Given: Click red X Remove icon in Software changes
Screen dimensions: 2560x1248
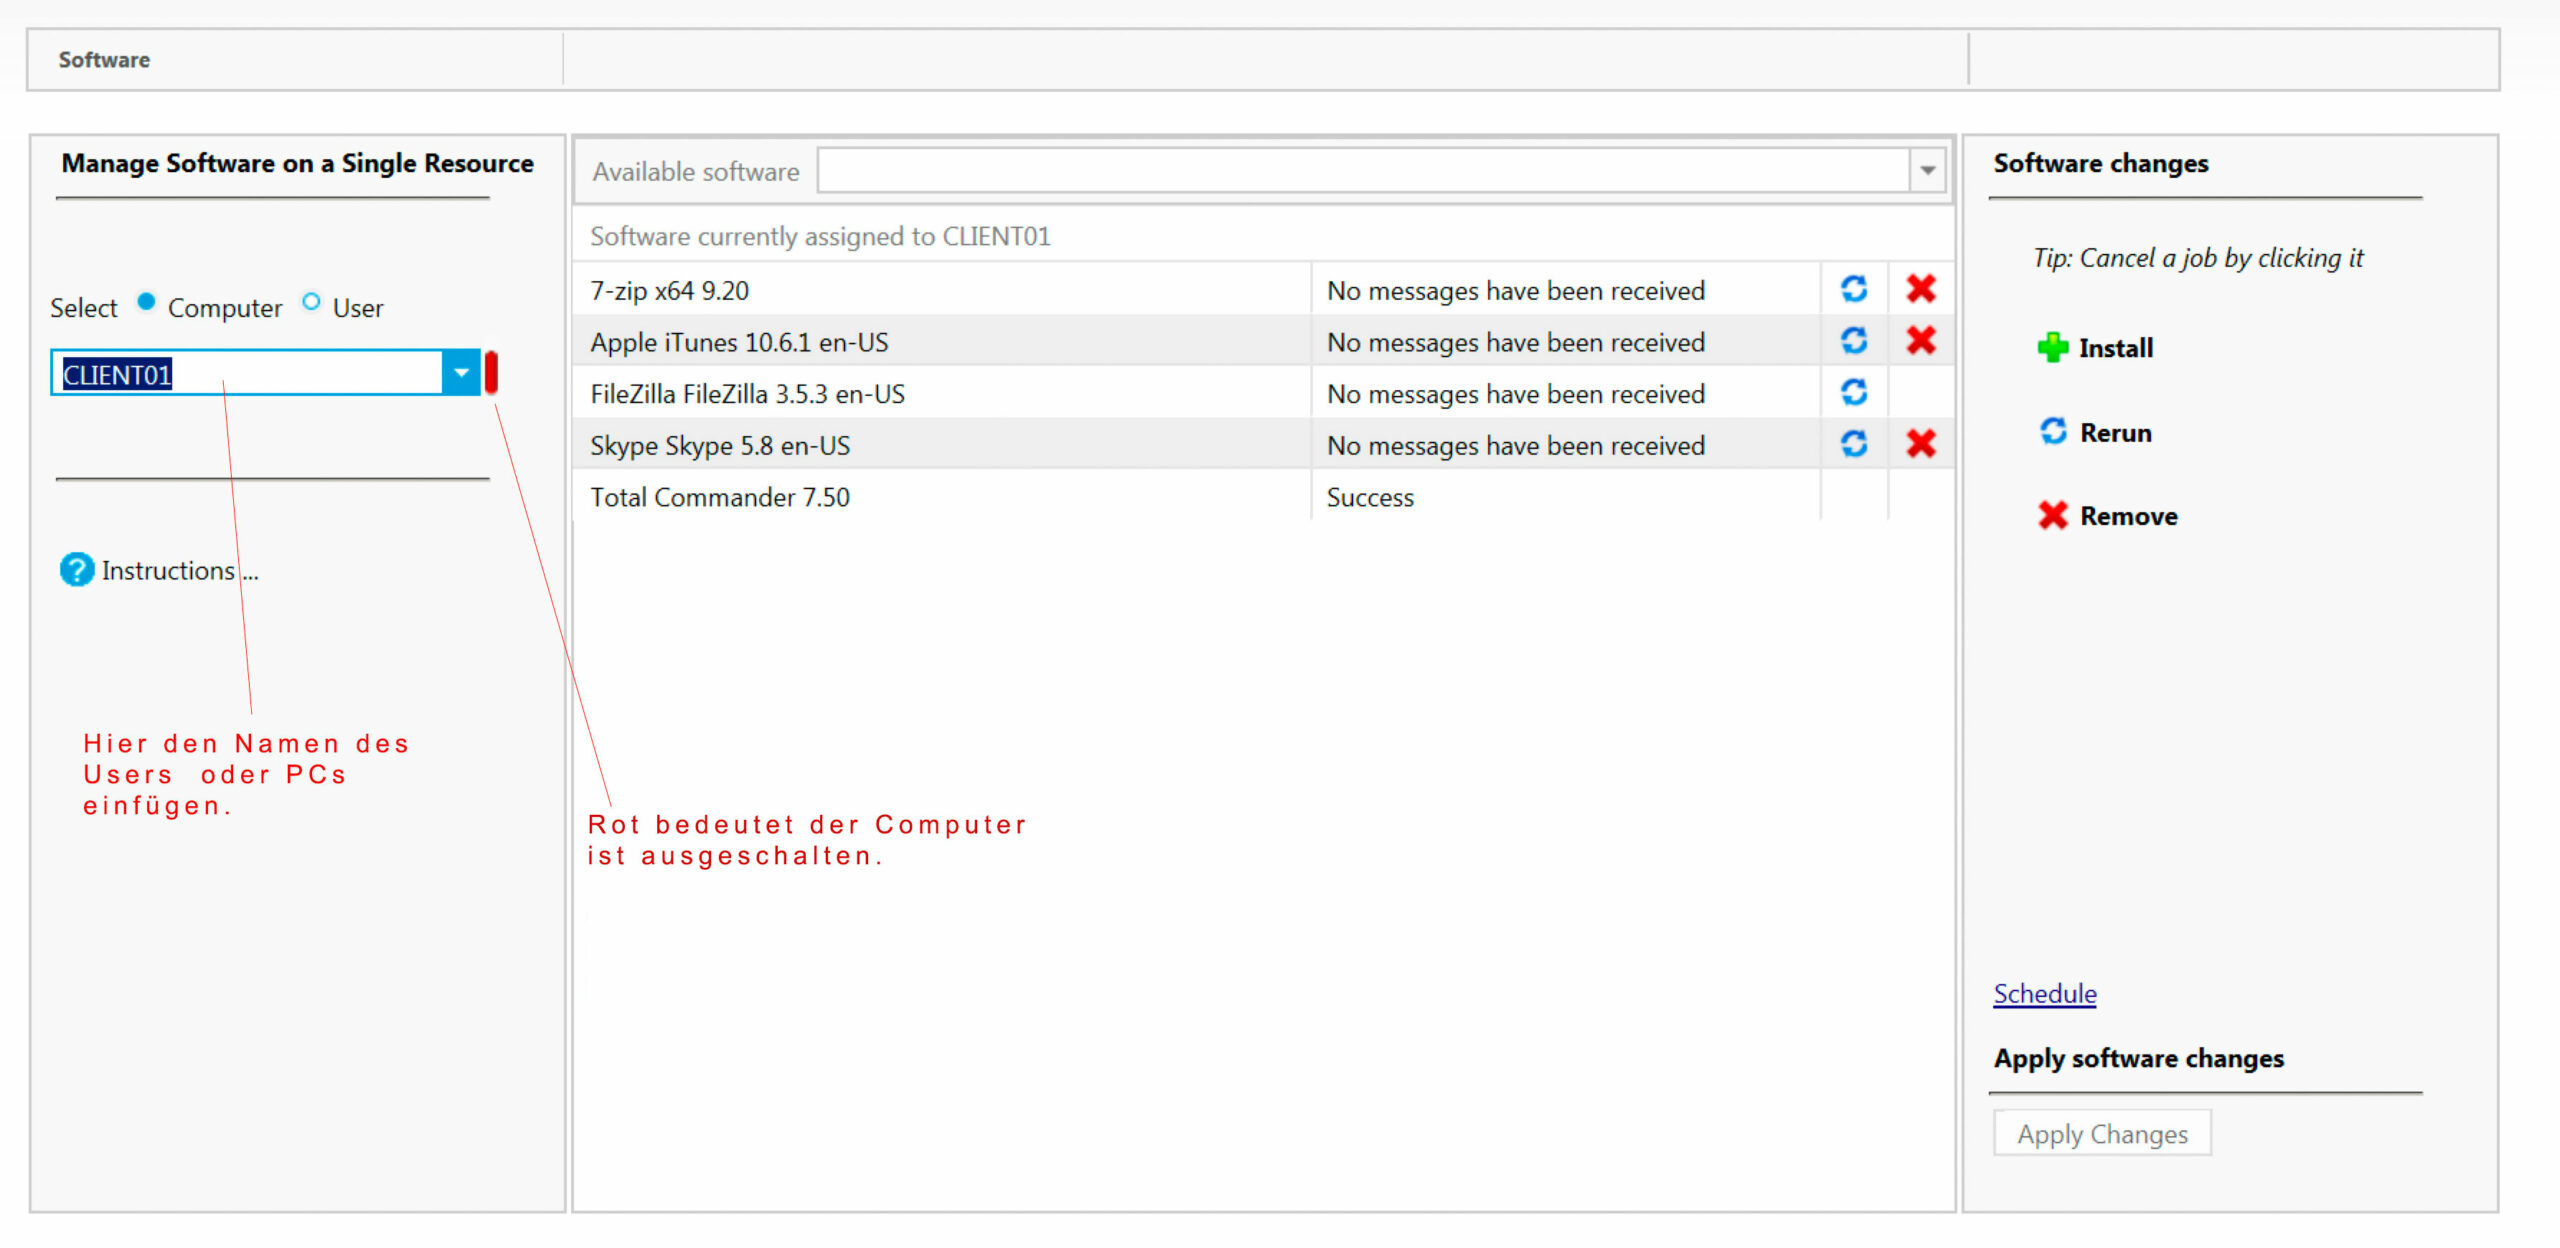Looking at the screenshot, I should (x=2053, y=515).
